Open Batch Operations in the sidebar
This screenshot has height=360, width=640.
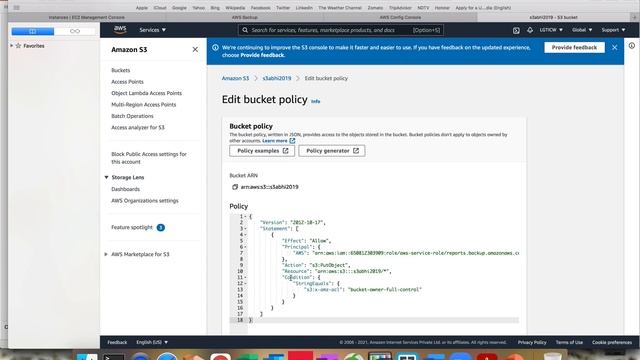pos(132,116)
